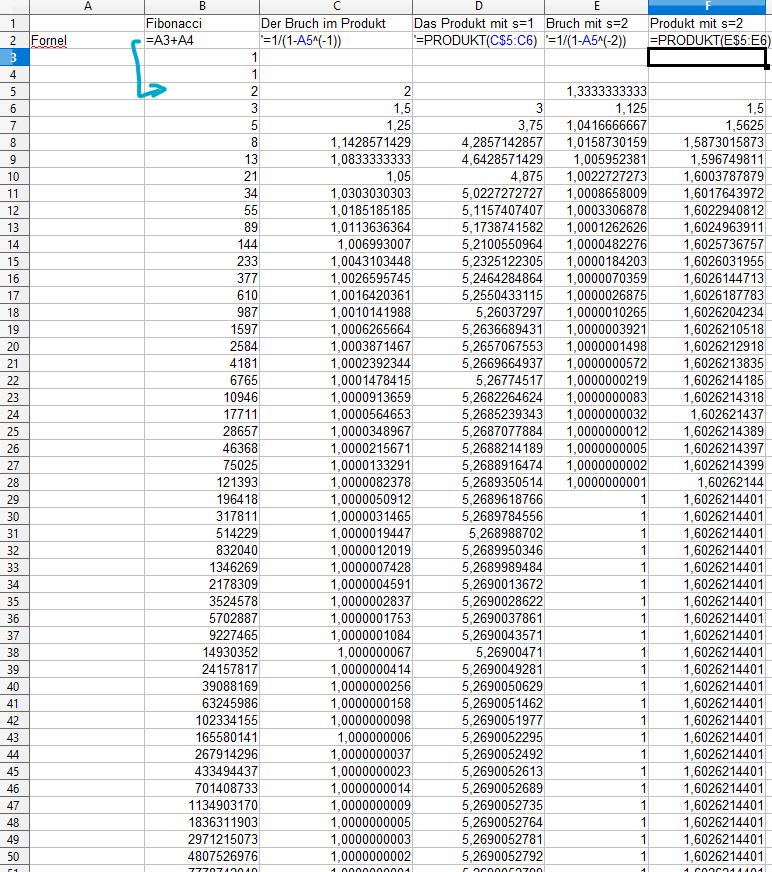Click the cell showing 1,3333333333
Image resolution: width=772 pixels, height=872 pixels.
(595, 91)
